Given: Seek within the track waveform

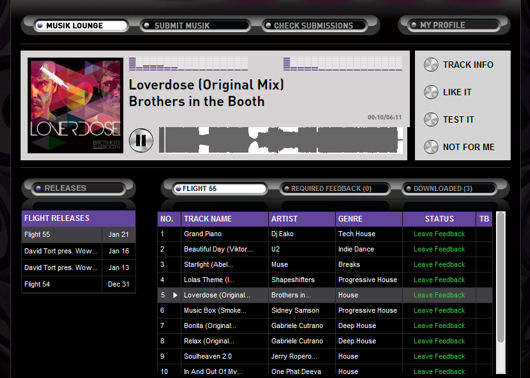Looking at the screenshot, I should point(281,140).
